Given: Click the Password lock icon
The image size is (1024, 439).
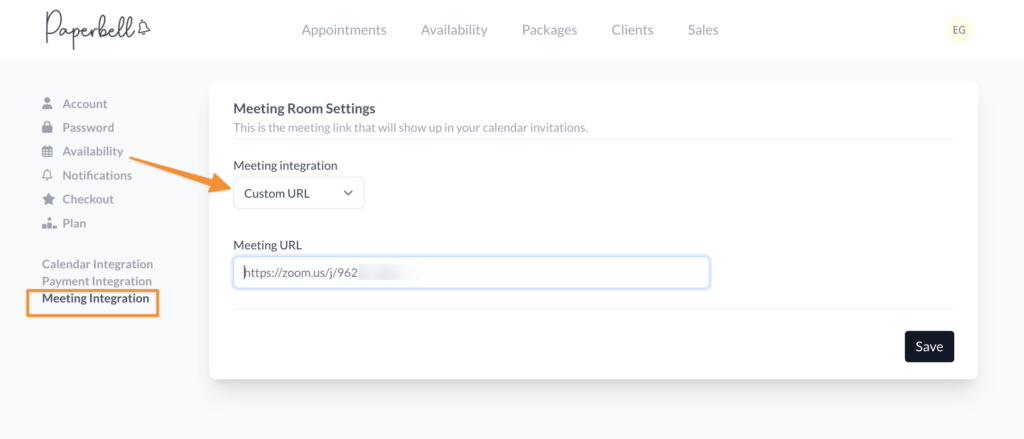Looking at the screenshot, I should coord(47,128).
